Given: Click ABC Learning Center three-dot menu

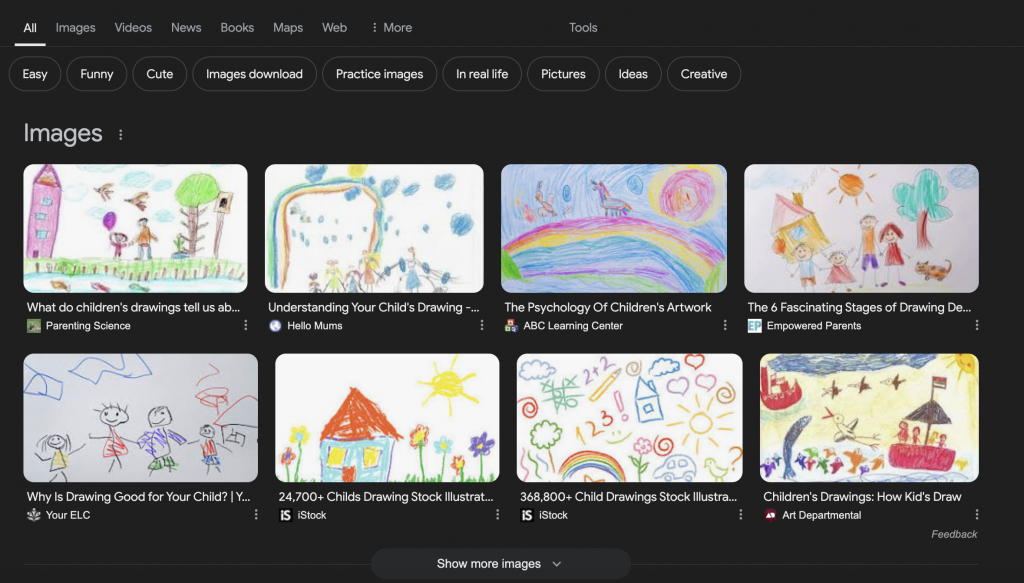Looking at the screenshot, I should tap(726, 326).
